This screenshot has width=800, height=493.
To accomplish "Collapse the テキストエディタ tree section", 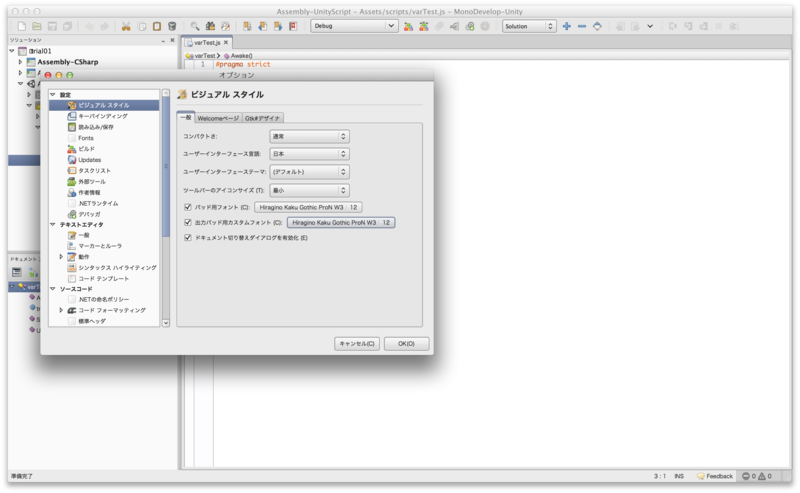I will (x=53, y=224).
